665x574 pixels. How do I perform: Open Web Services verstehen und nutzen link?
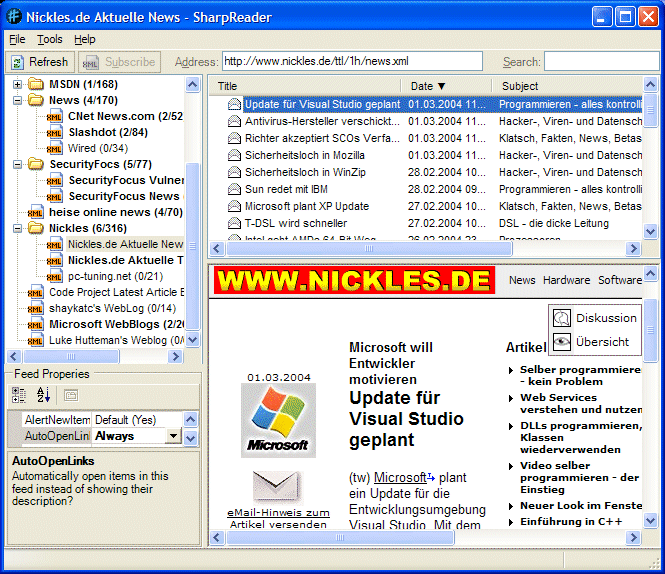click(x=581, y=403)
